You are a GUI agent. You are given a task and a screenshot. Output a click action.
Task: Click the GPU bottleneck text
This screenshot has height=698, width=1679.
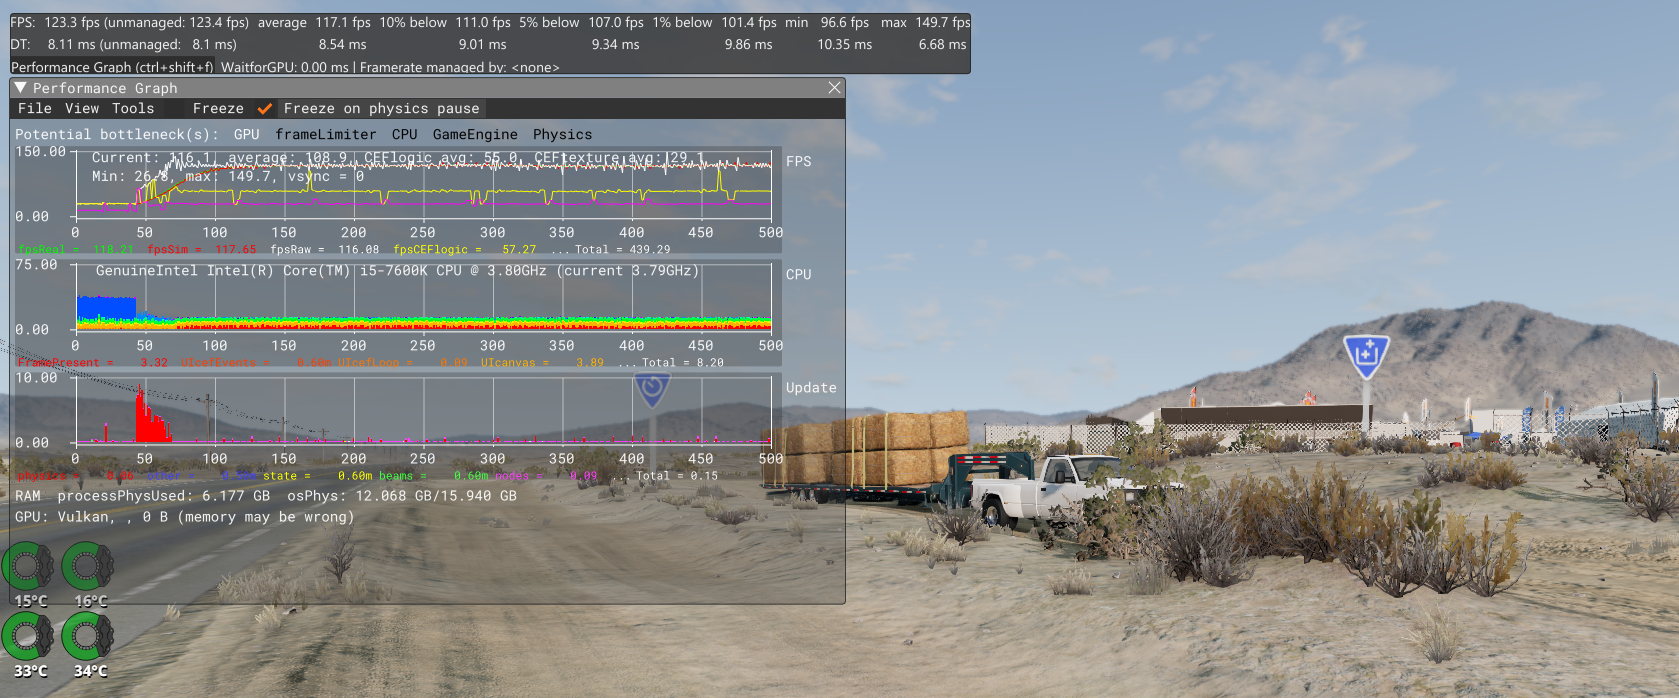pos(246,134)
